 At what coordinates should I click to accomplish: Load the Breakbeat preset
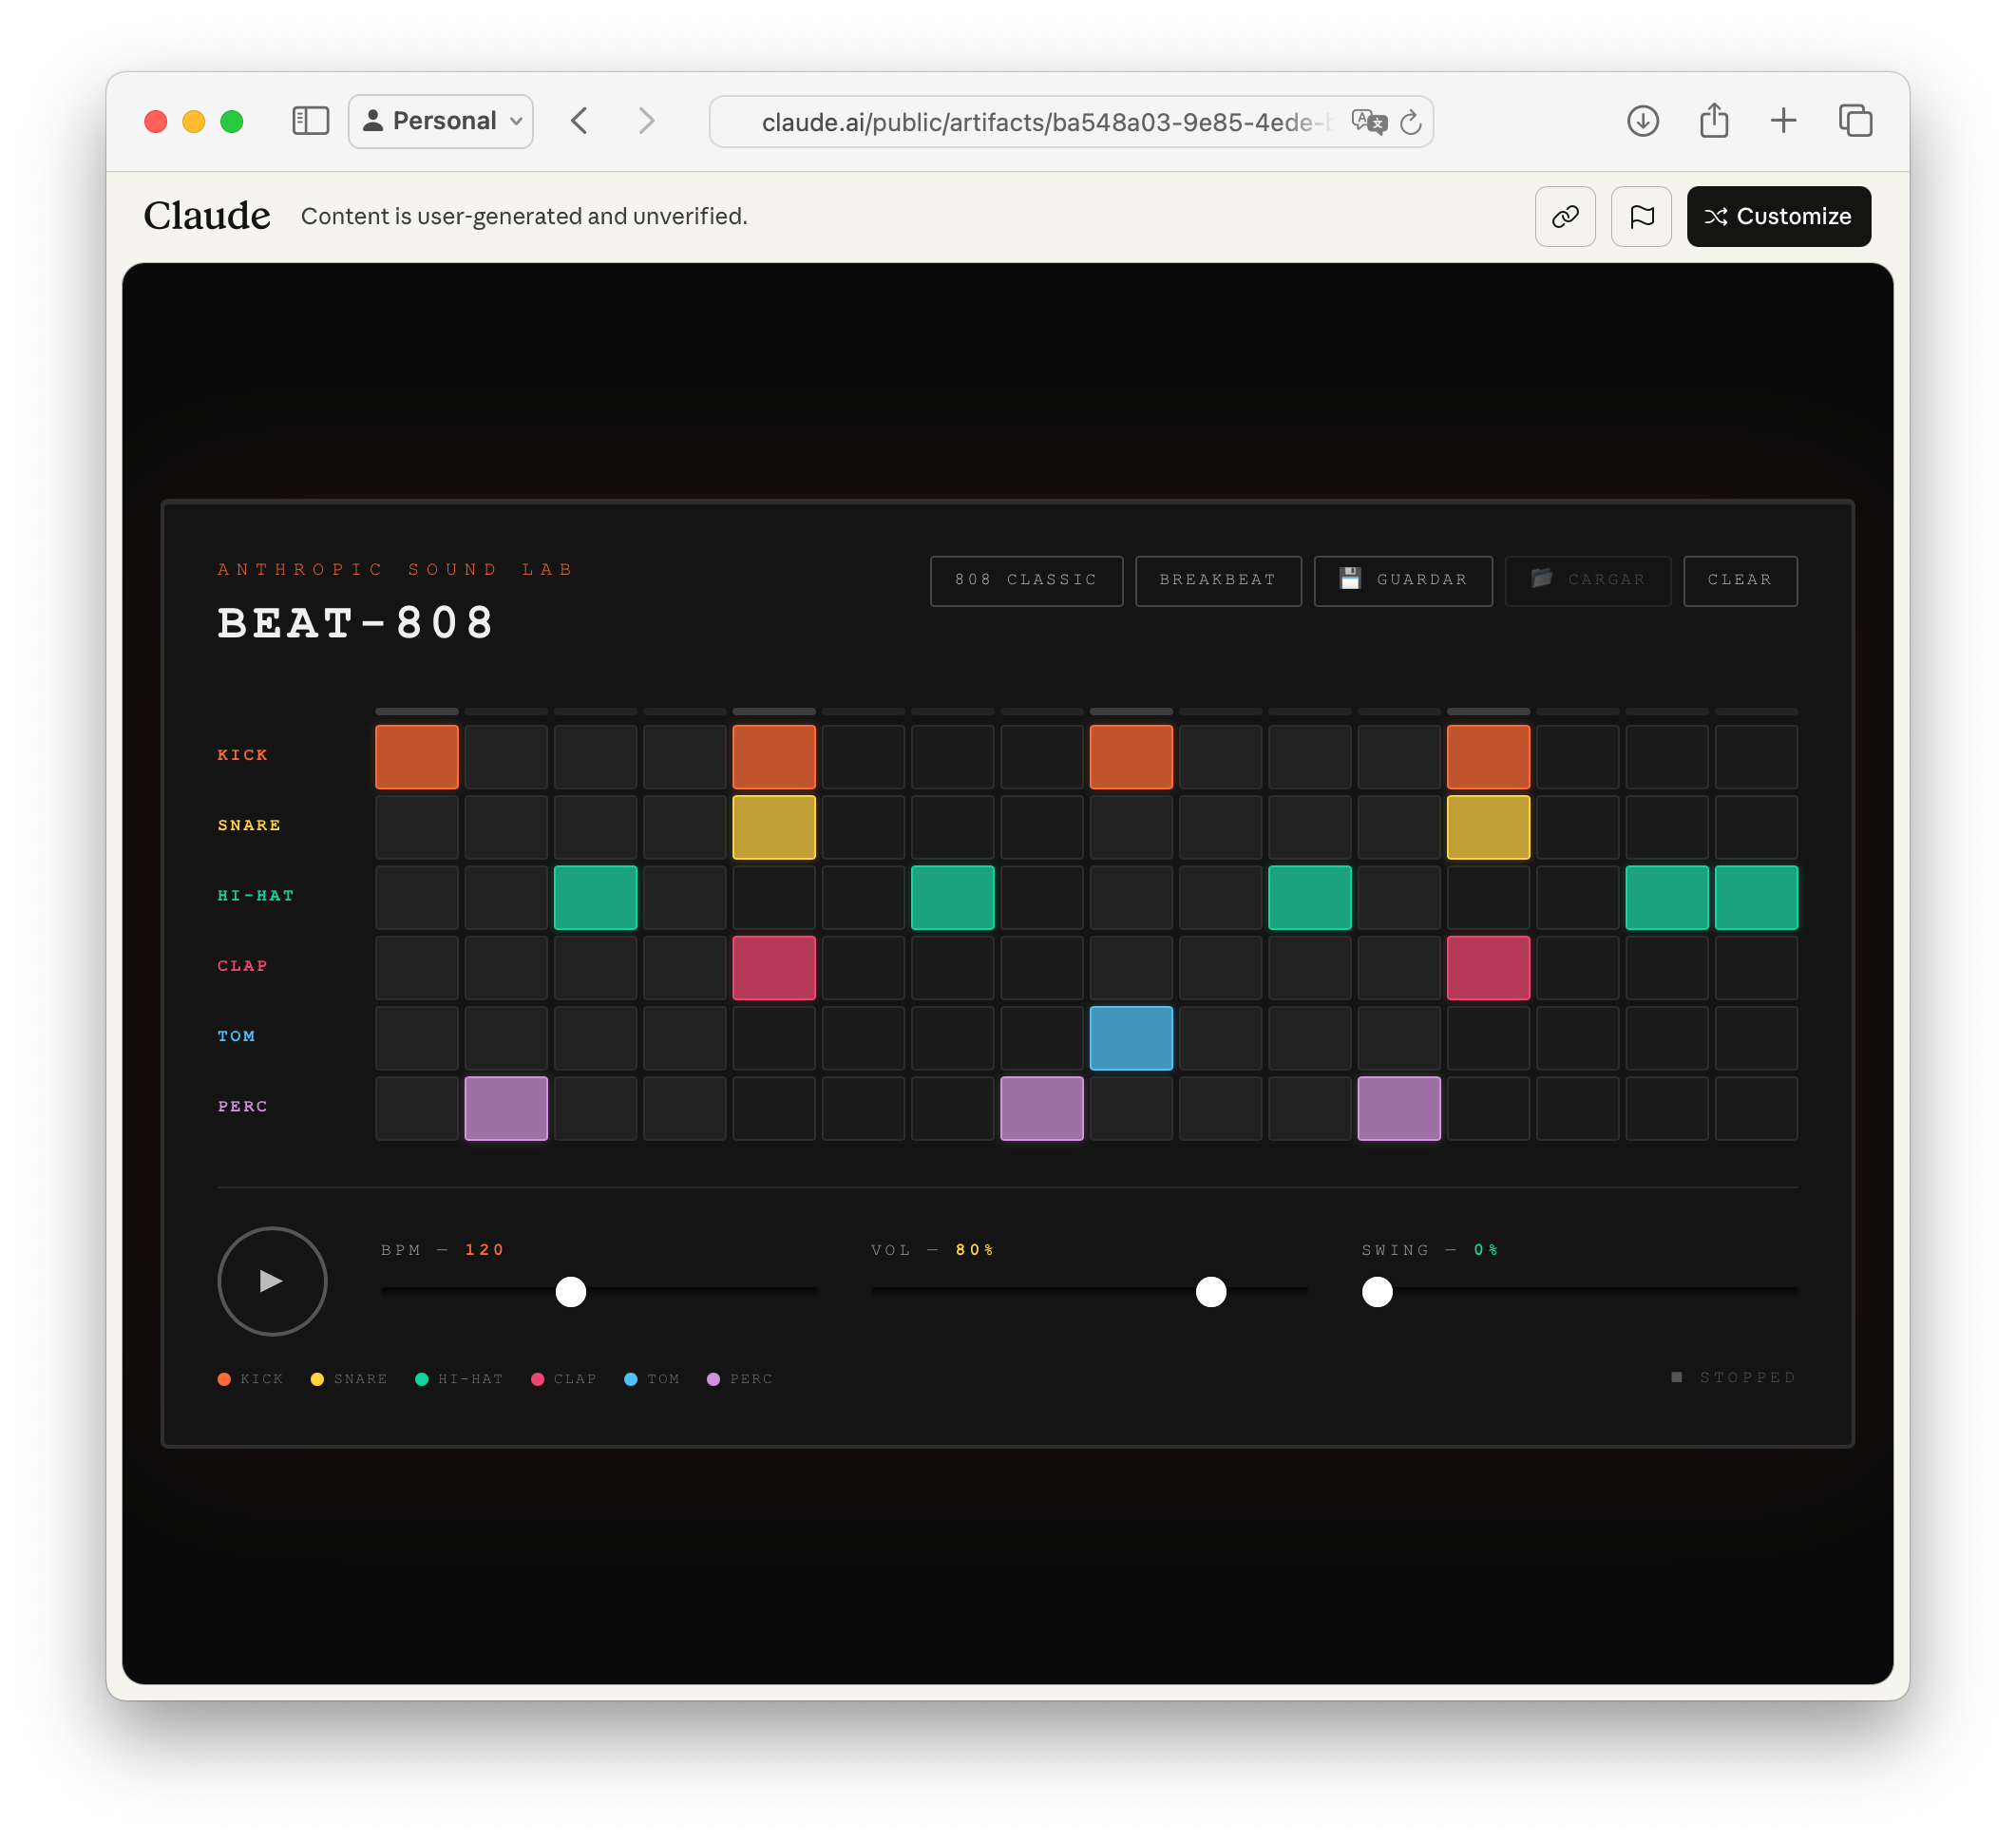pyautogui.click(x=1217, y=580)
